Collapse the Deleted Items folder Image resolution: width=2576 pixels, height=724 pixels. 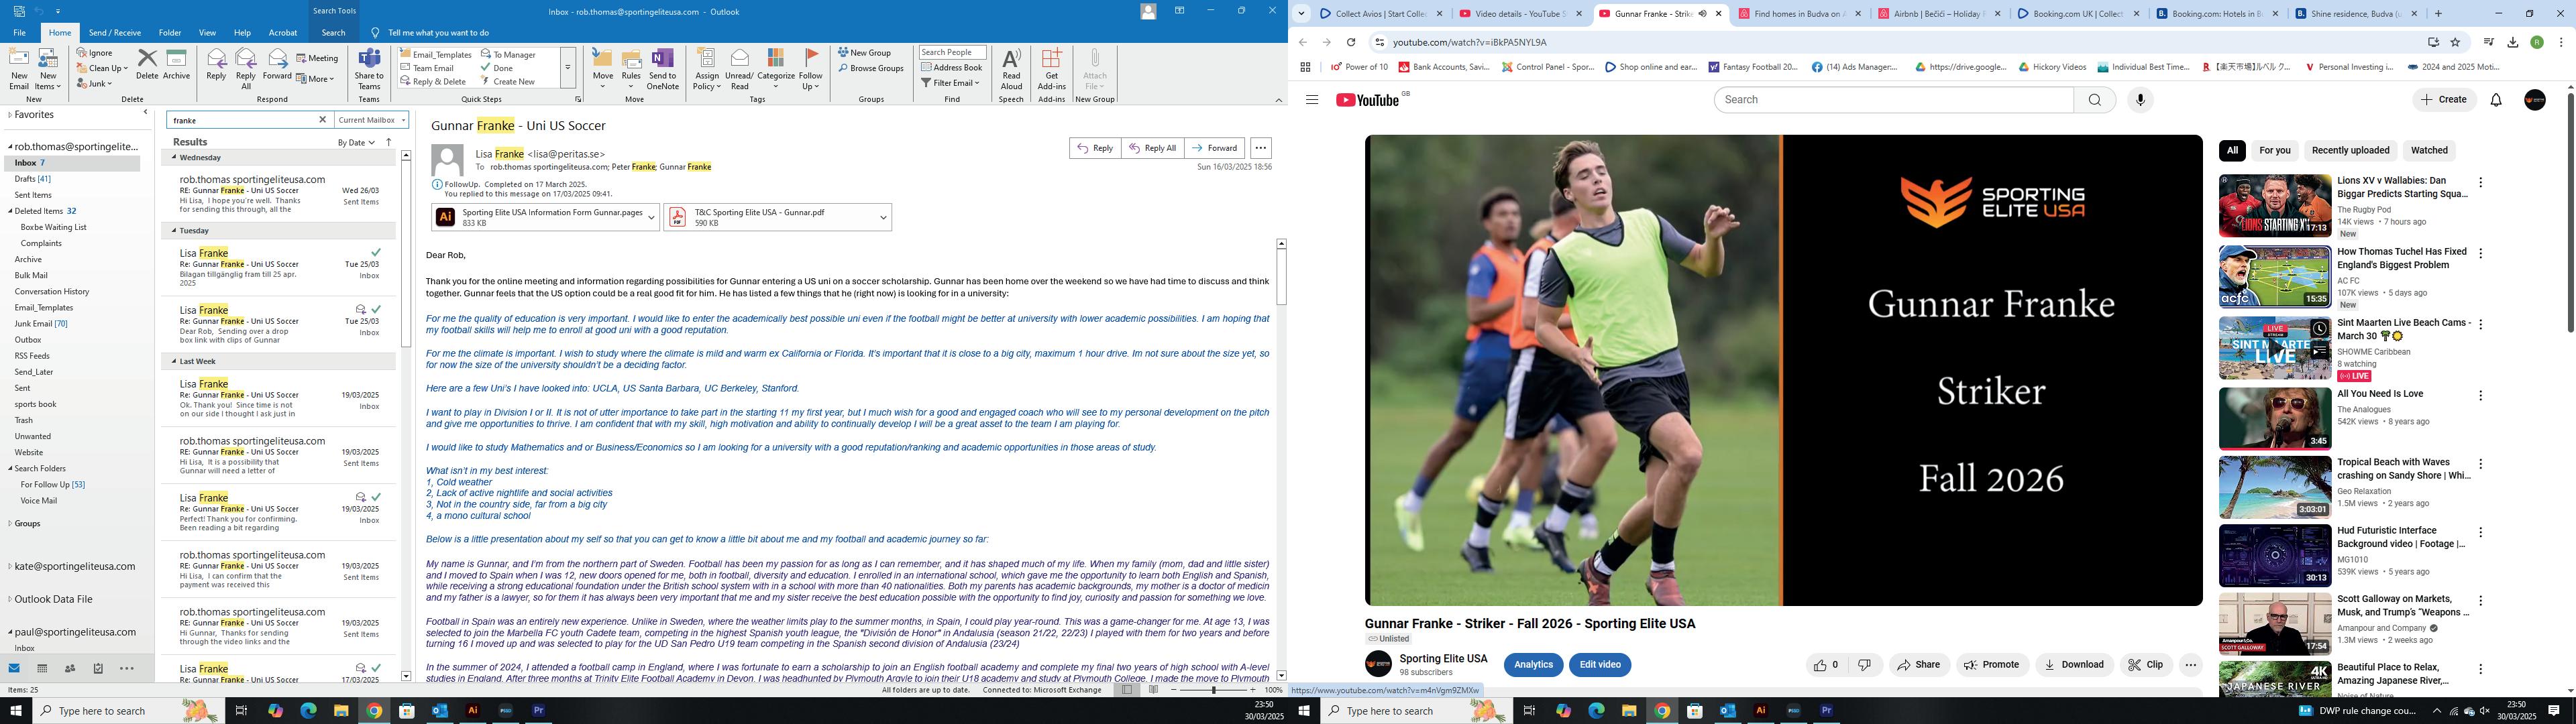tap(10, 211)
